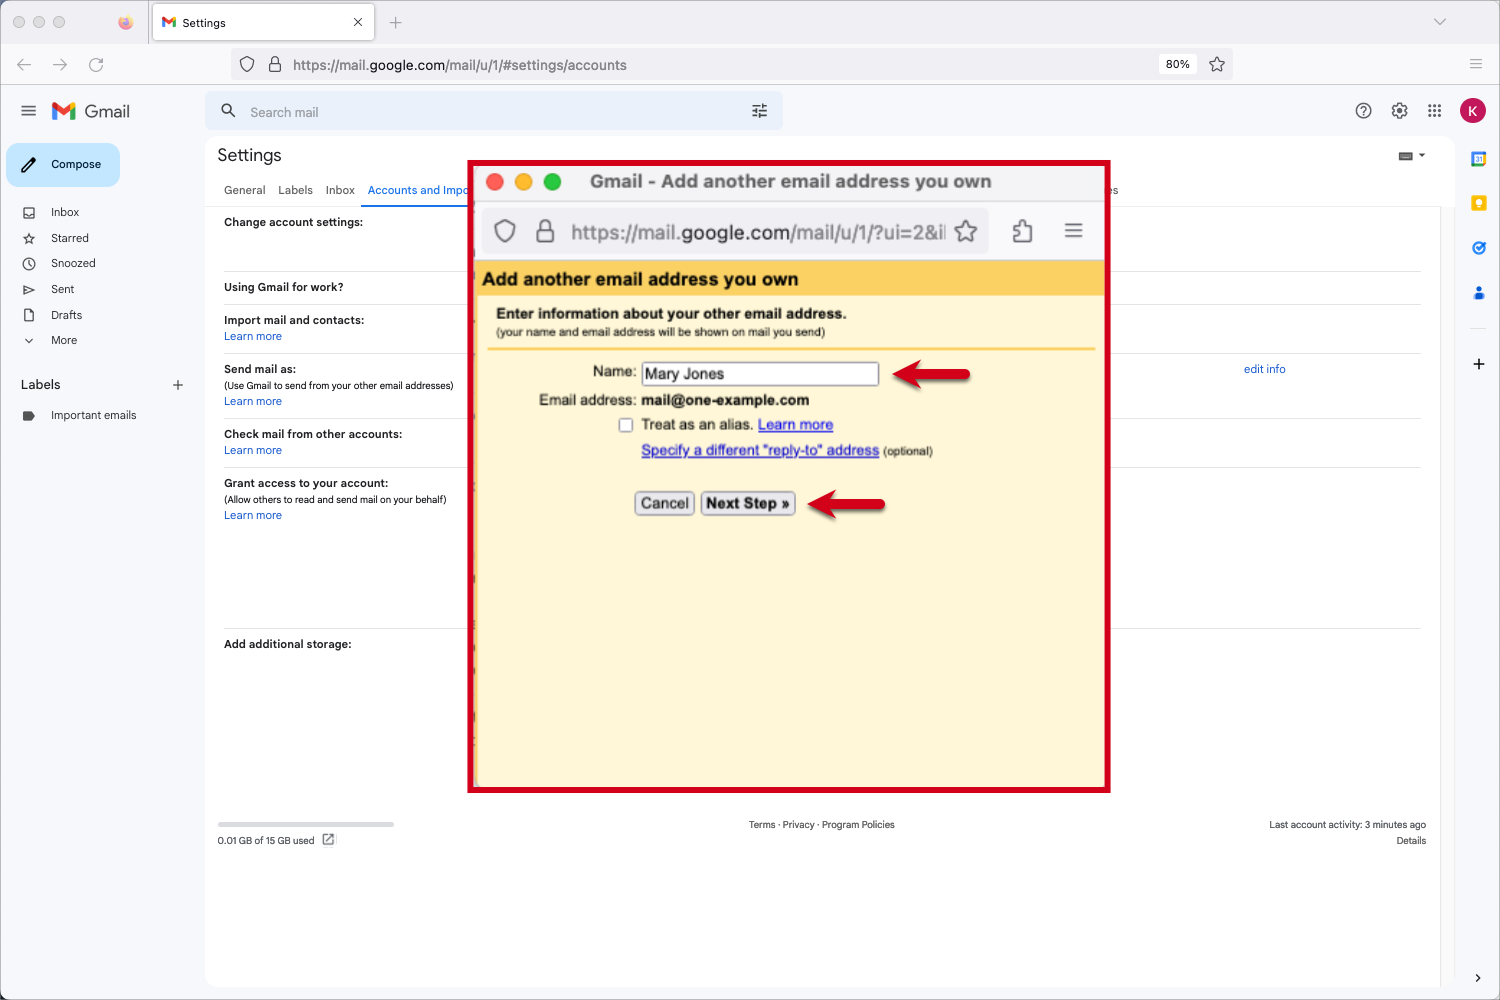List all tabs dropdown arrow
Viewport: 1500px width, 1000px height.
tap(1440, 22)
